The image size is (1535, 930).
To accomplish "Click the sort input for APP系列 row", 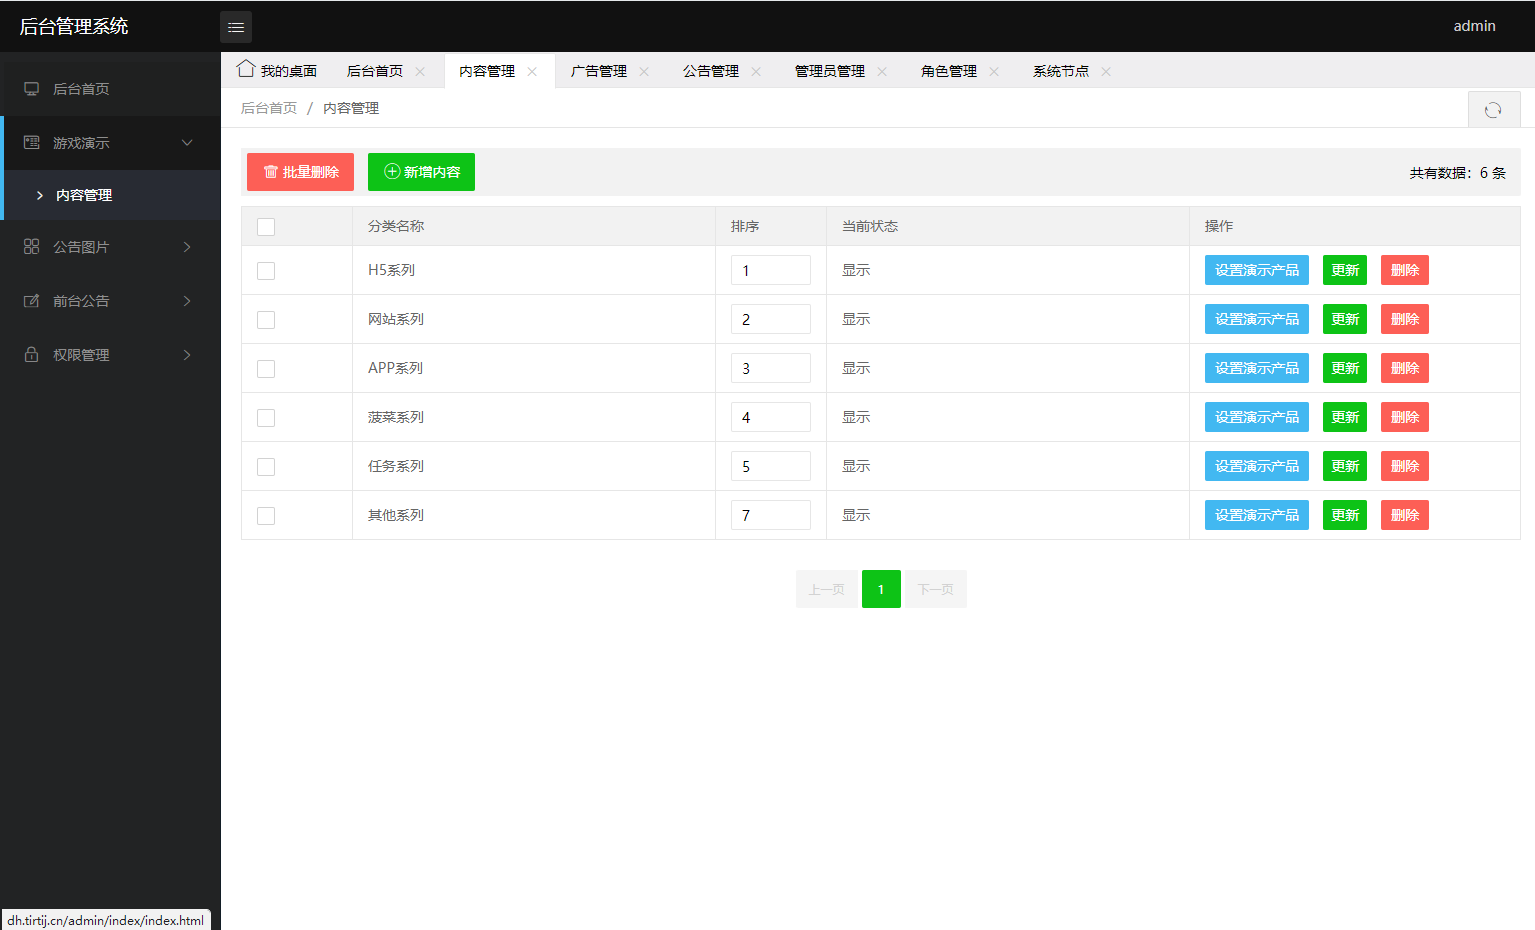I will tap(770, 367).
